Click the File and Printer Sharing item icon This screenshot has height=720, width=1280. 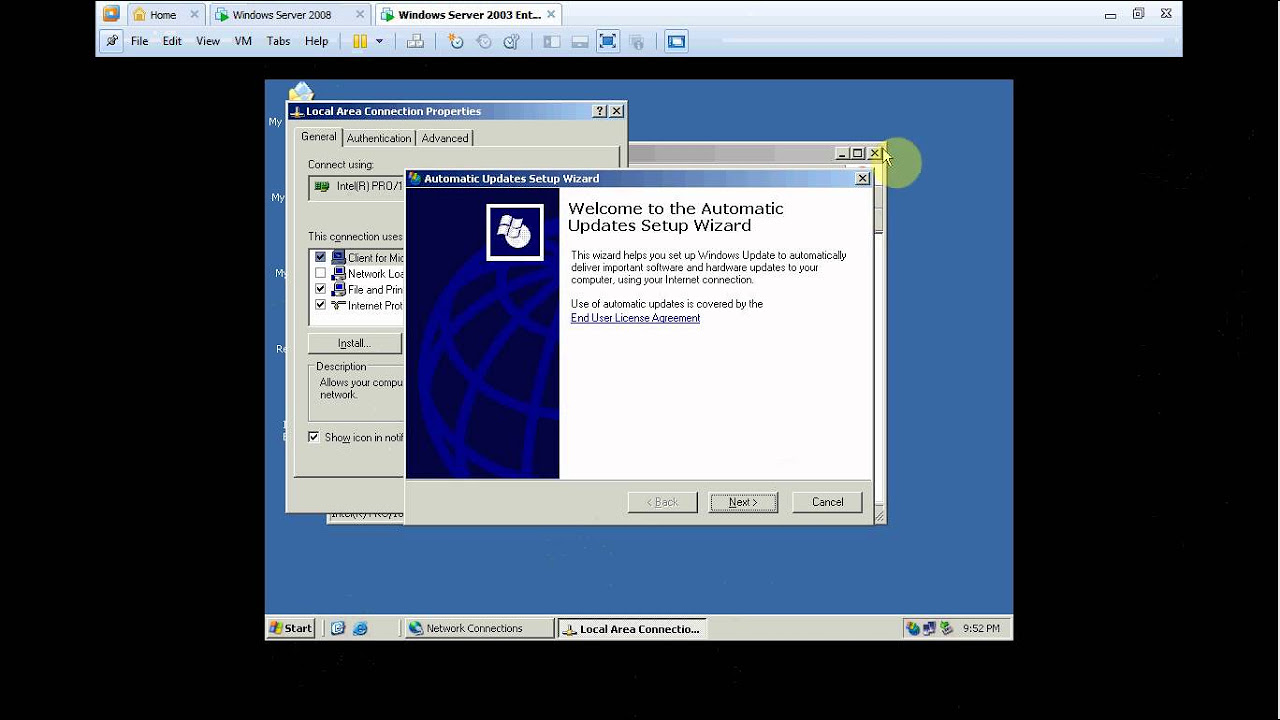click(338, 289)
